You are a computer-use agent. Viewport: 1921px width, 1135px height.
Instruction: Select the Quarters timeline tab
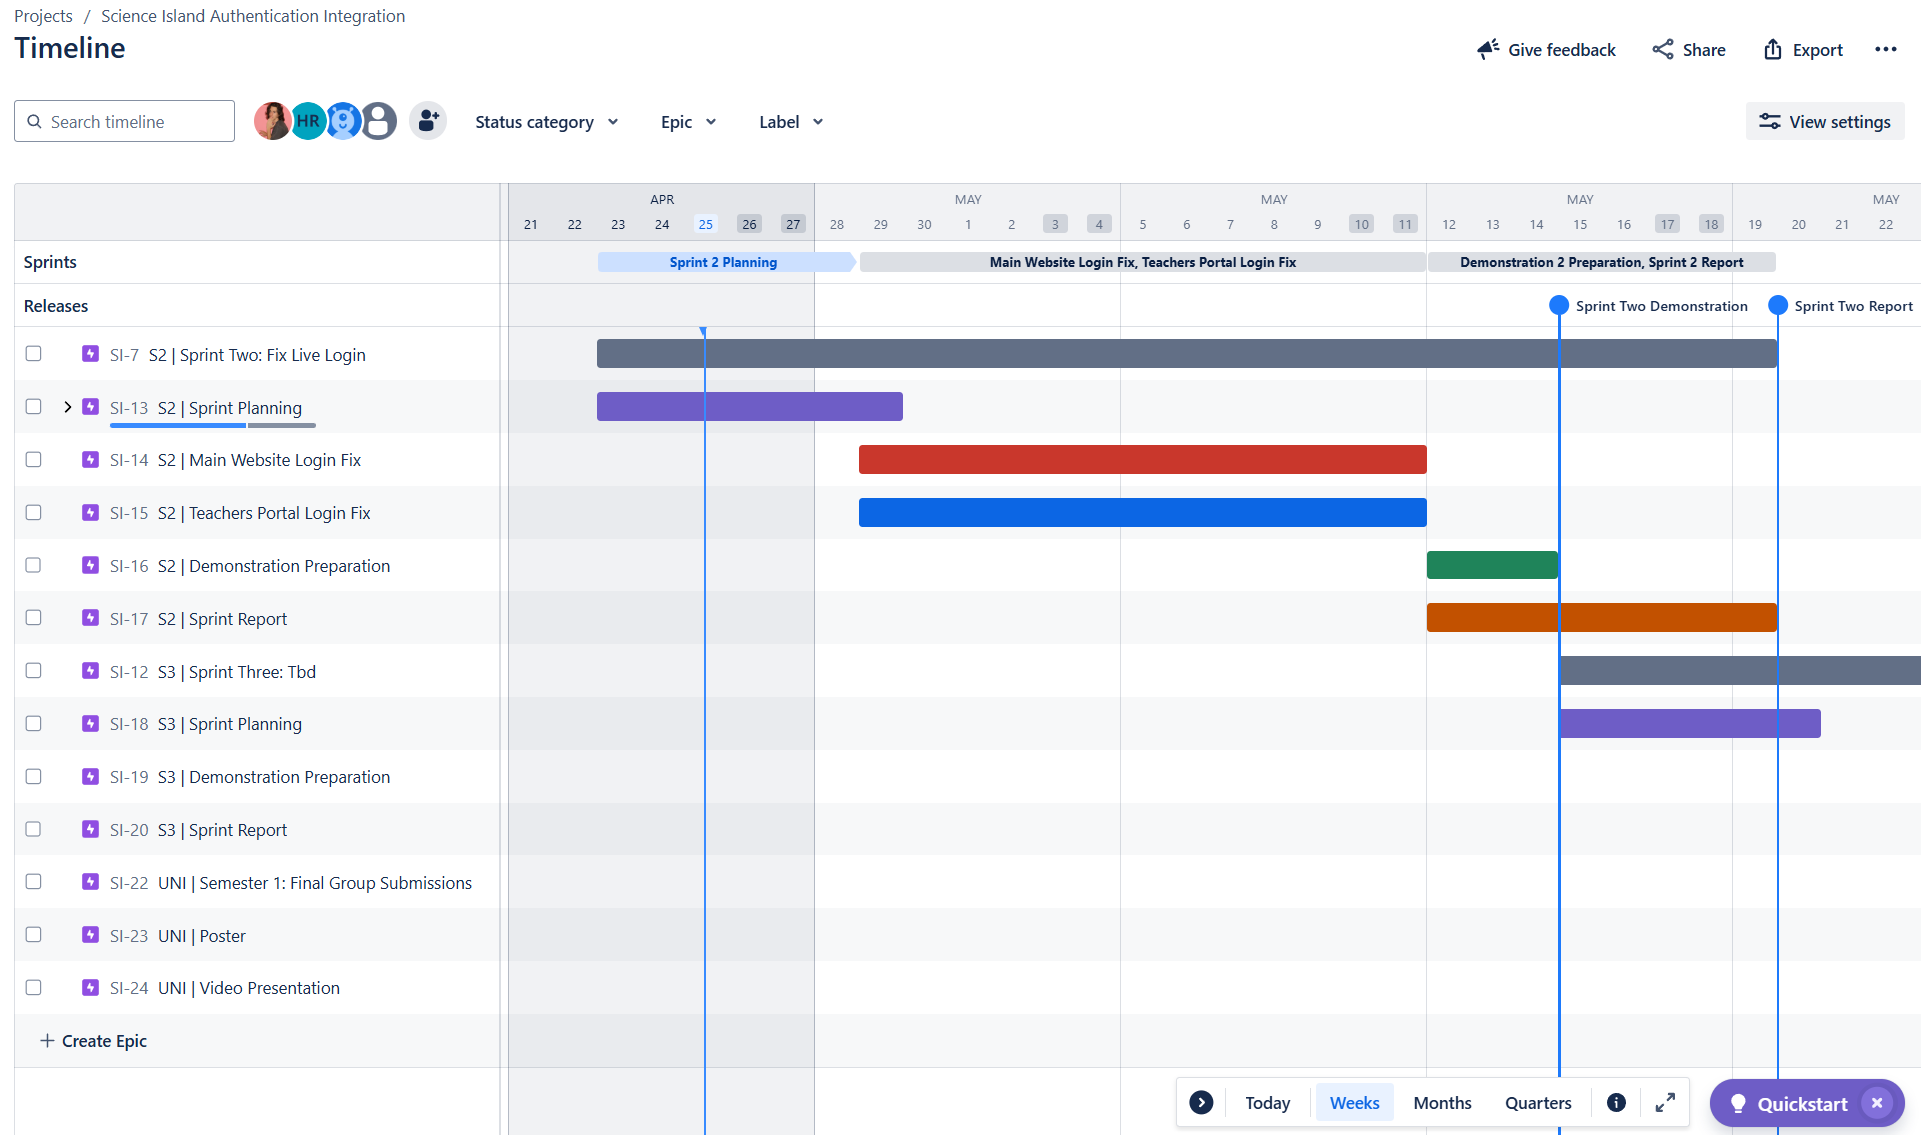pyautogui.click(x=1538, y=1102)
